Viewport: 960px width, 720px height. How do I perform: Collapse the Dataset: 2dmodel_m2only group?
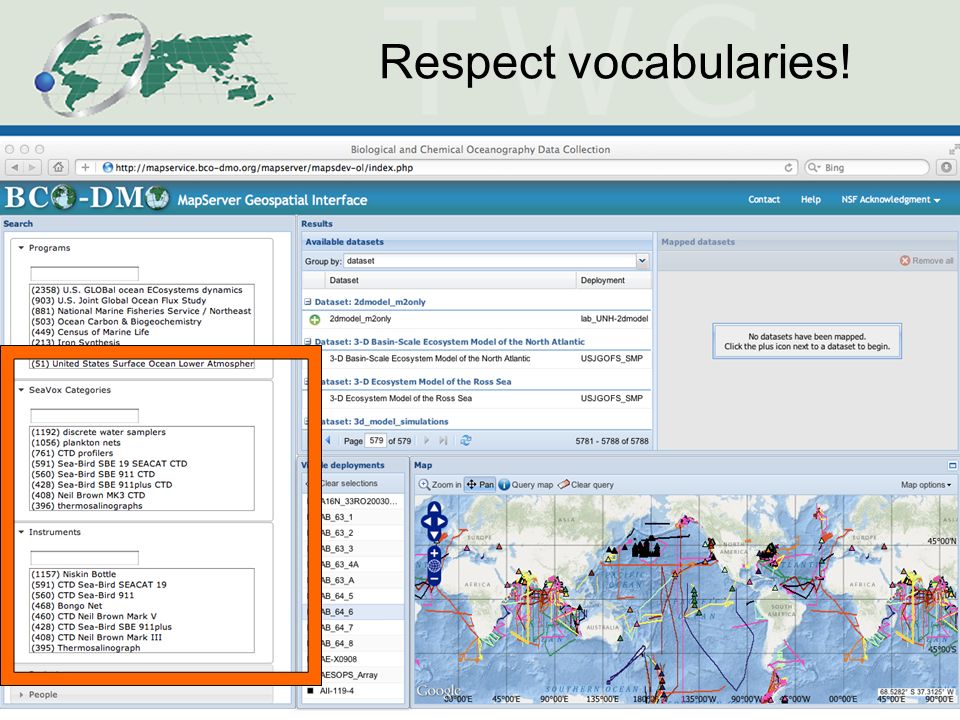coord(308,302)
